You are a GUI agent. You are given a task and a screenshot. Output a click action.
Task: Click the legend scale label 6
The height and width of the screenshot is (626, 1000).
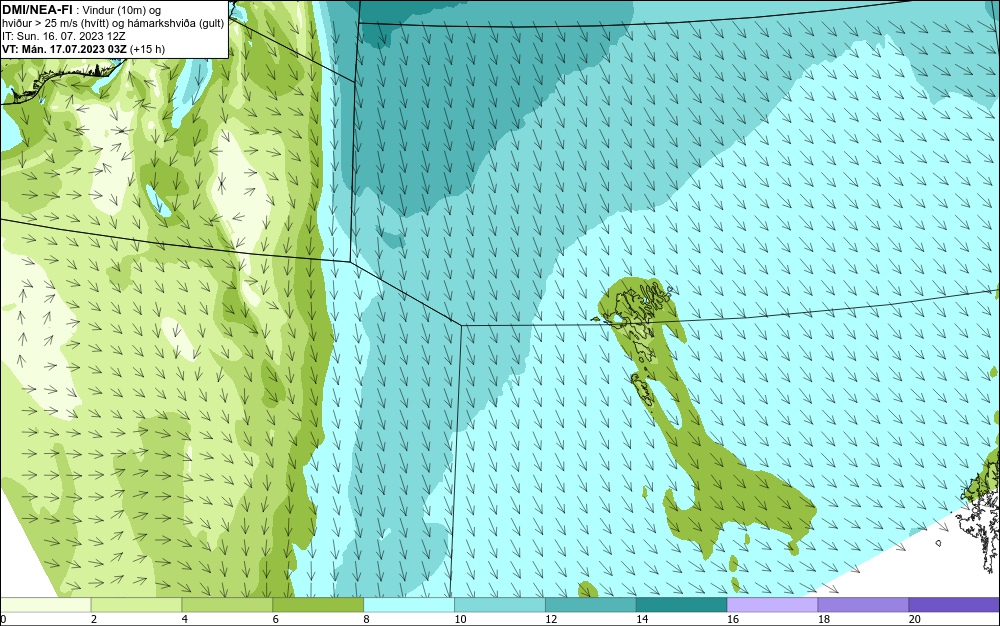[x=276, y=619]
